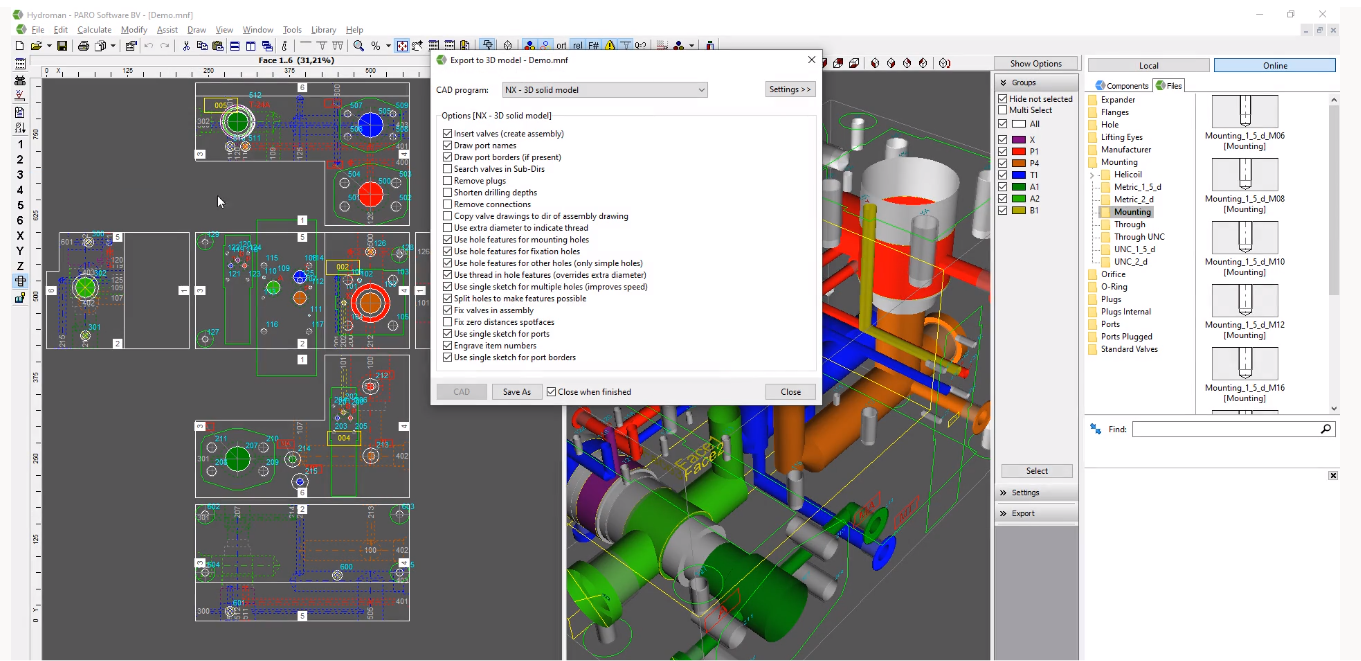The width and height of the screenshot is (1361, 661).
Task: Open the CAD program dropdown
Action: 703,89
